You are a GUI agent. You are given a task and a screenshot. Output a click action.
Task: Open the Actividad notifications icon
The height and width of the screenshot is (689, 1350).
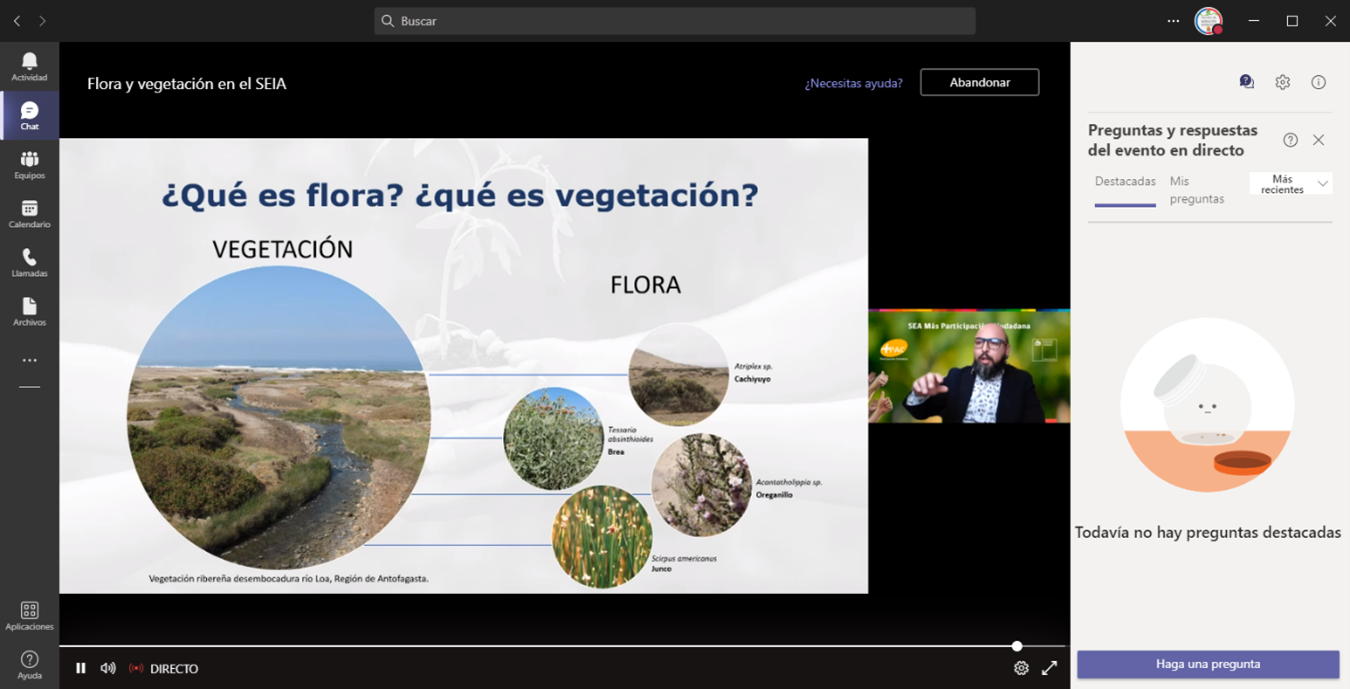pyautogui.click(x=29, y=66)
